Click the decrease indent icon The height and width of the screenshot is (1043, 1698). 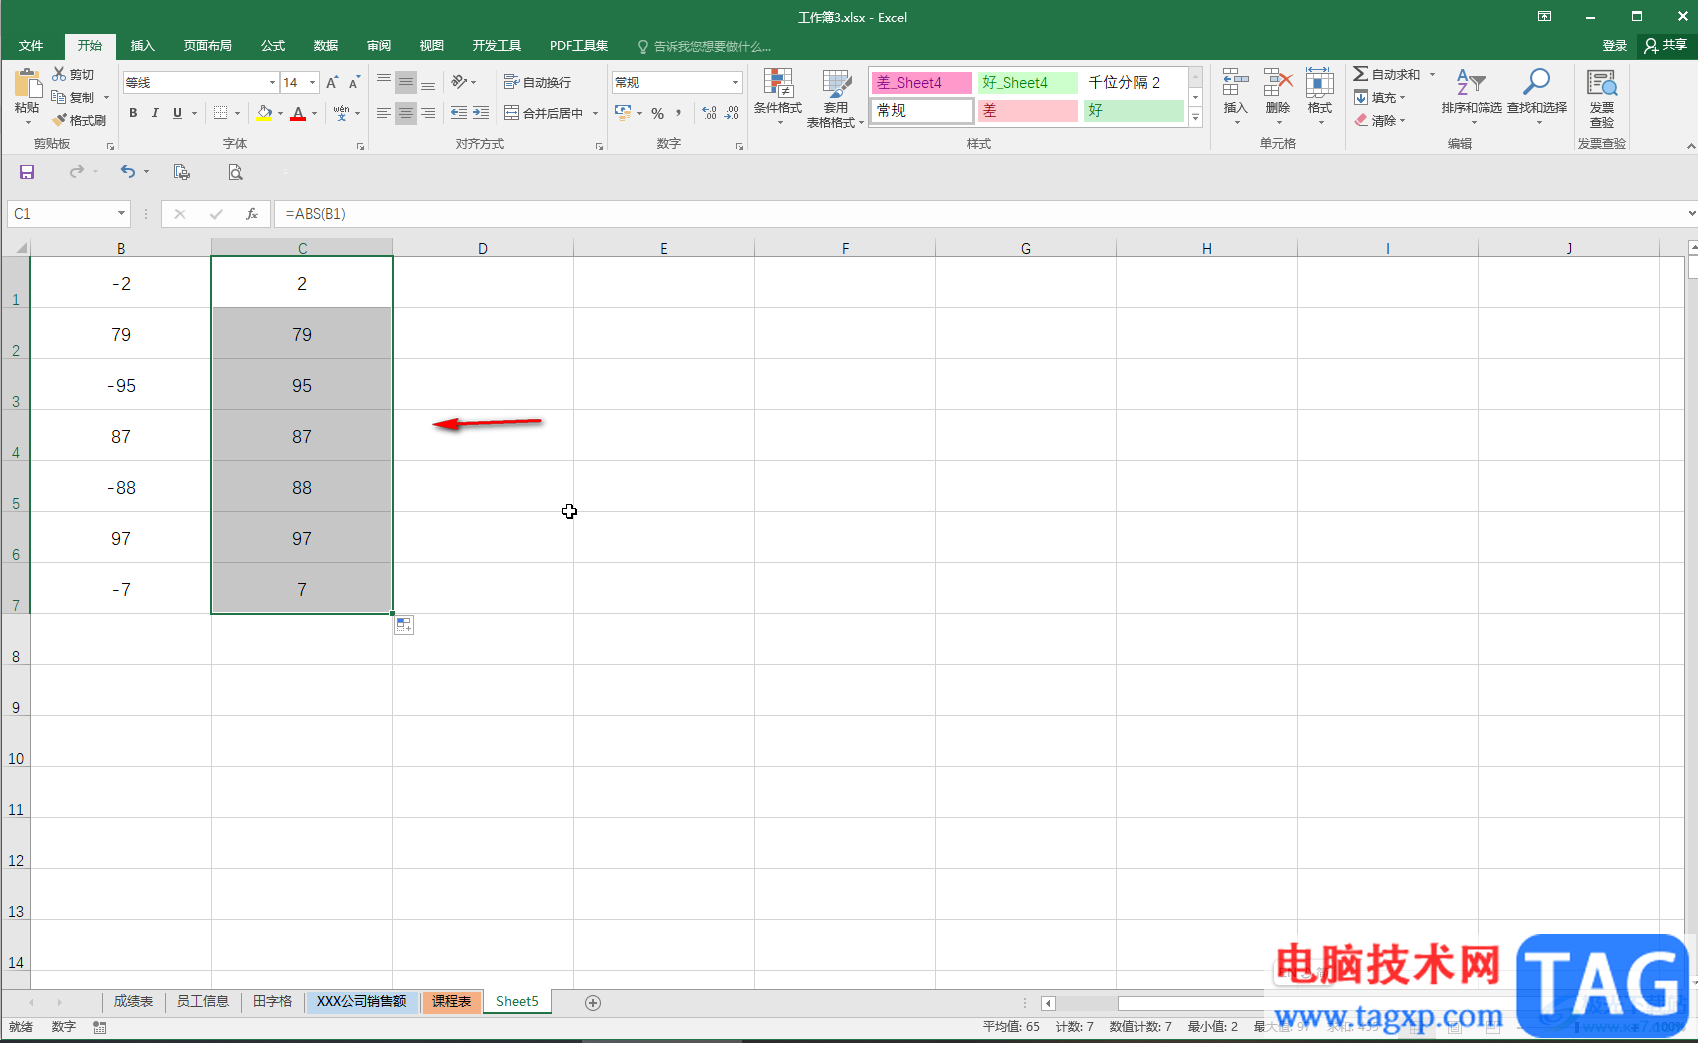(x=459, y=113)
